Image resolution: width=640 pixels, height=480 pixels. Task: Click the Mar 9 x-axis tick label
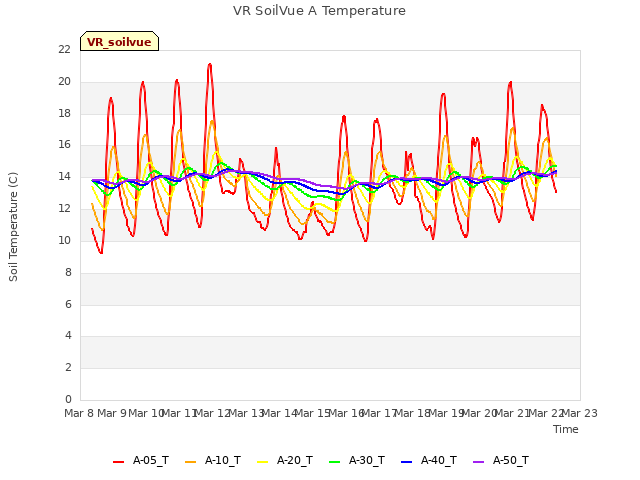click(x=112, y=413)
